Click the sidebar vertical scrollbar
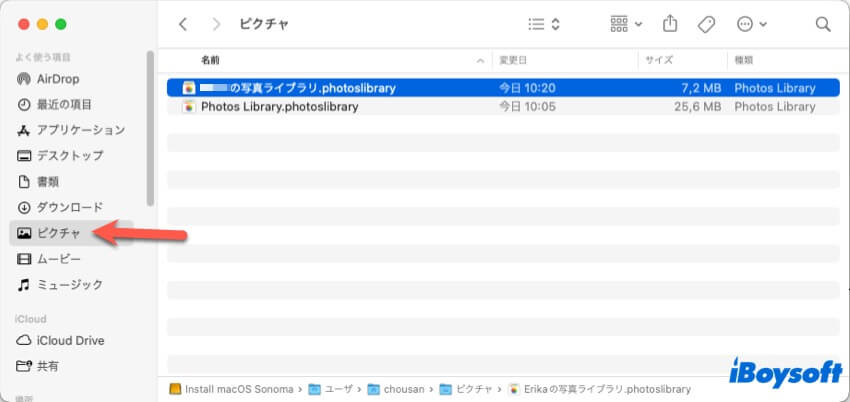This screenshot has height=402, width=850. pos(150,130)
